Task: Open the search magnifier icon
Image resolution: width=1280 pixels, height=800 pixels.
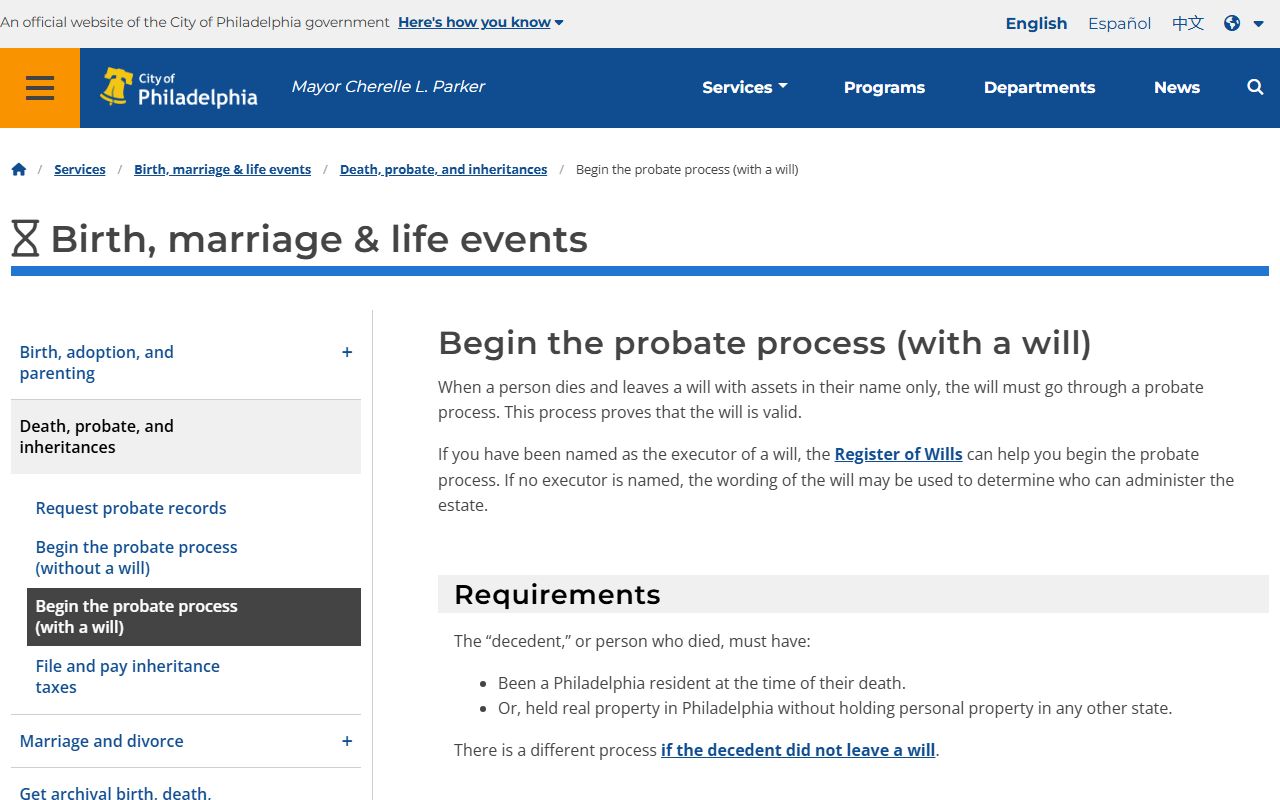Action: [x=1255, y=87]
